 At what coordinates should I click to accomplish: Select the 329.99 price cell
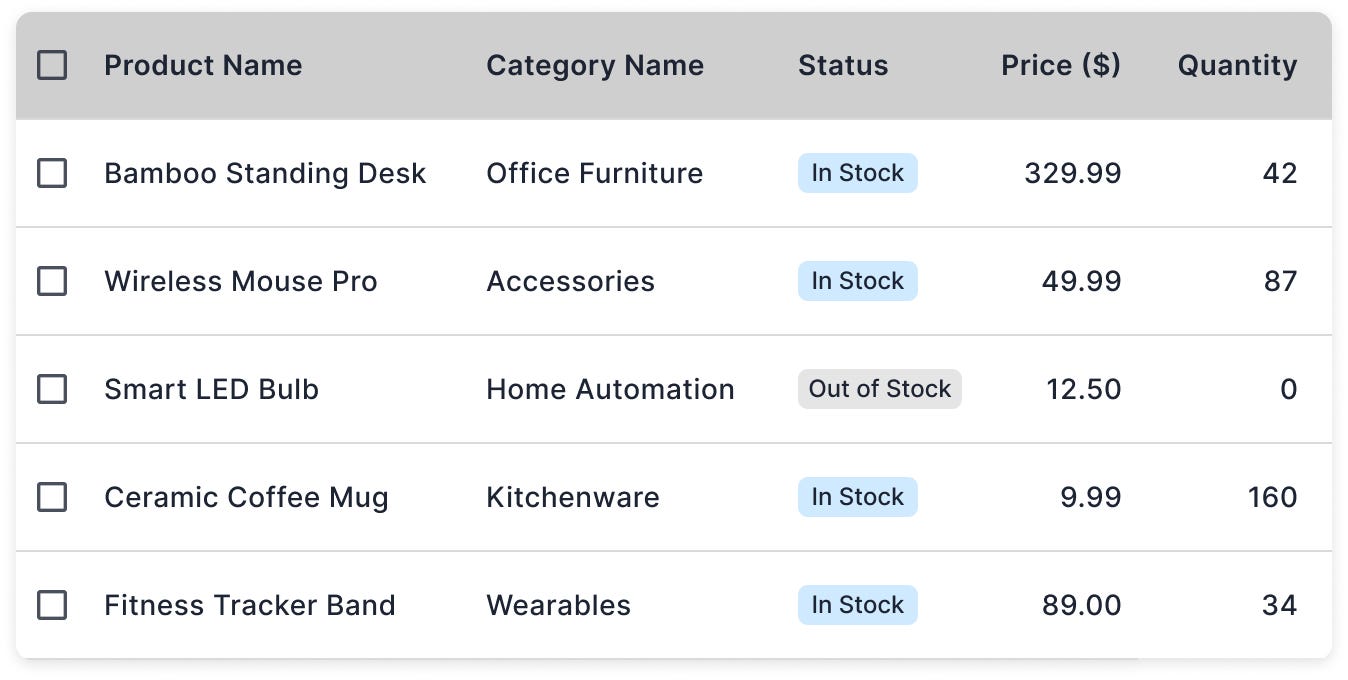1073,174
